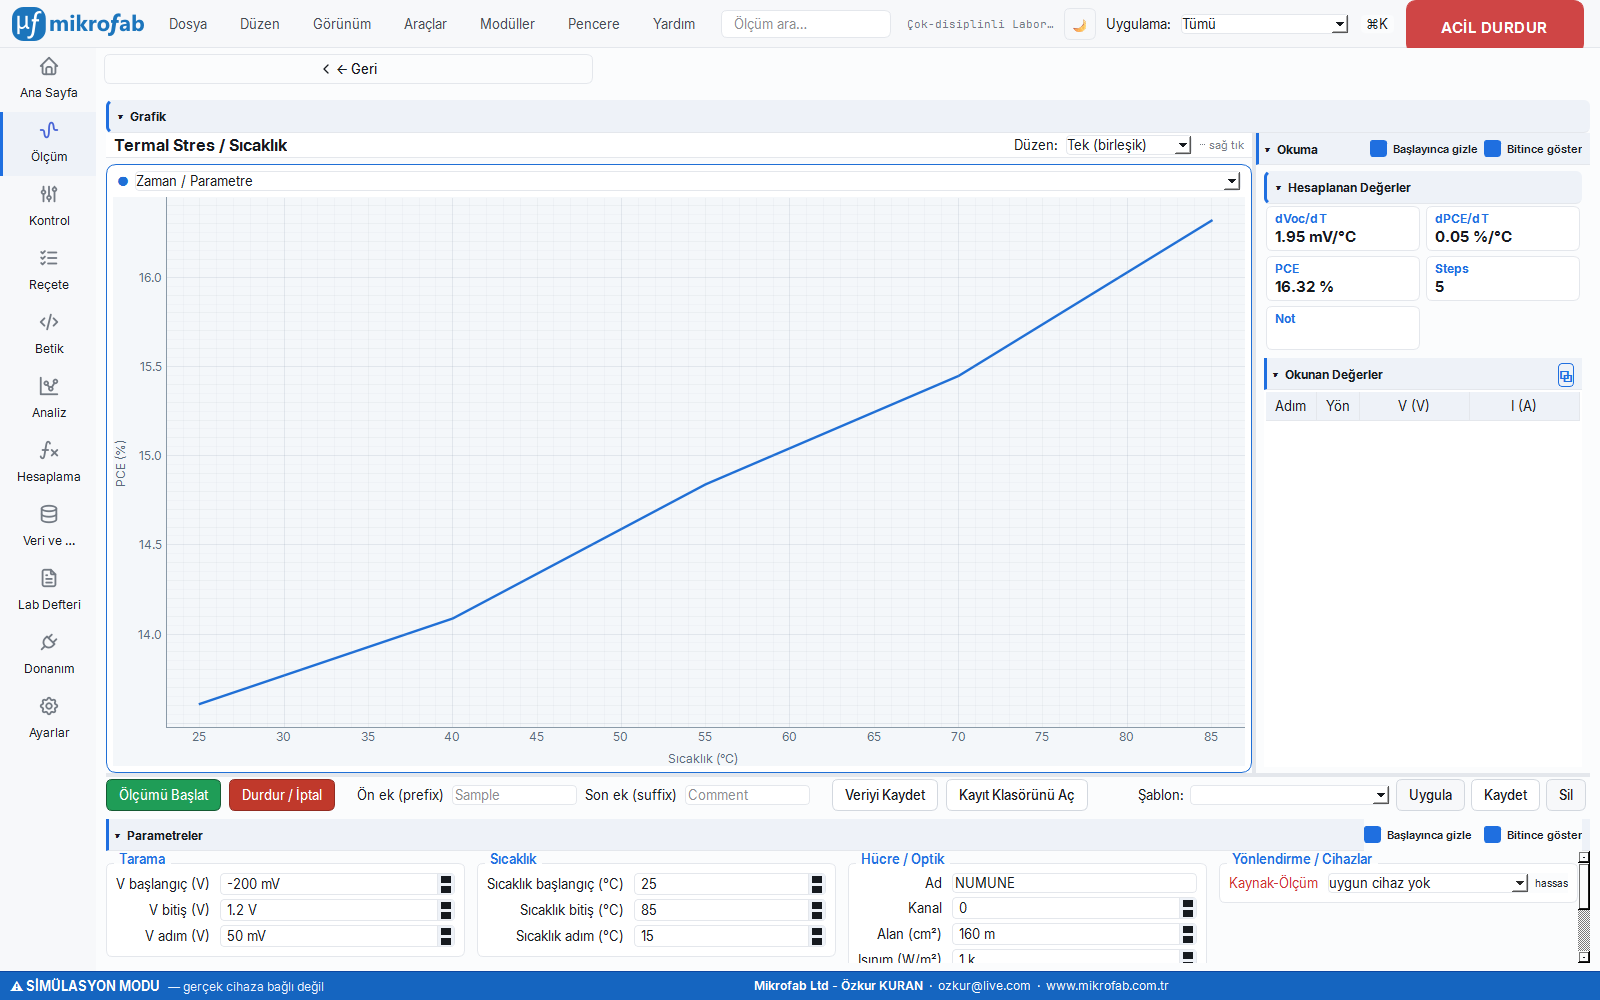Focus the Ölçüm ara search field
Screen dimensions: 1600x1000
[805, 24]
